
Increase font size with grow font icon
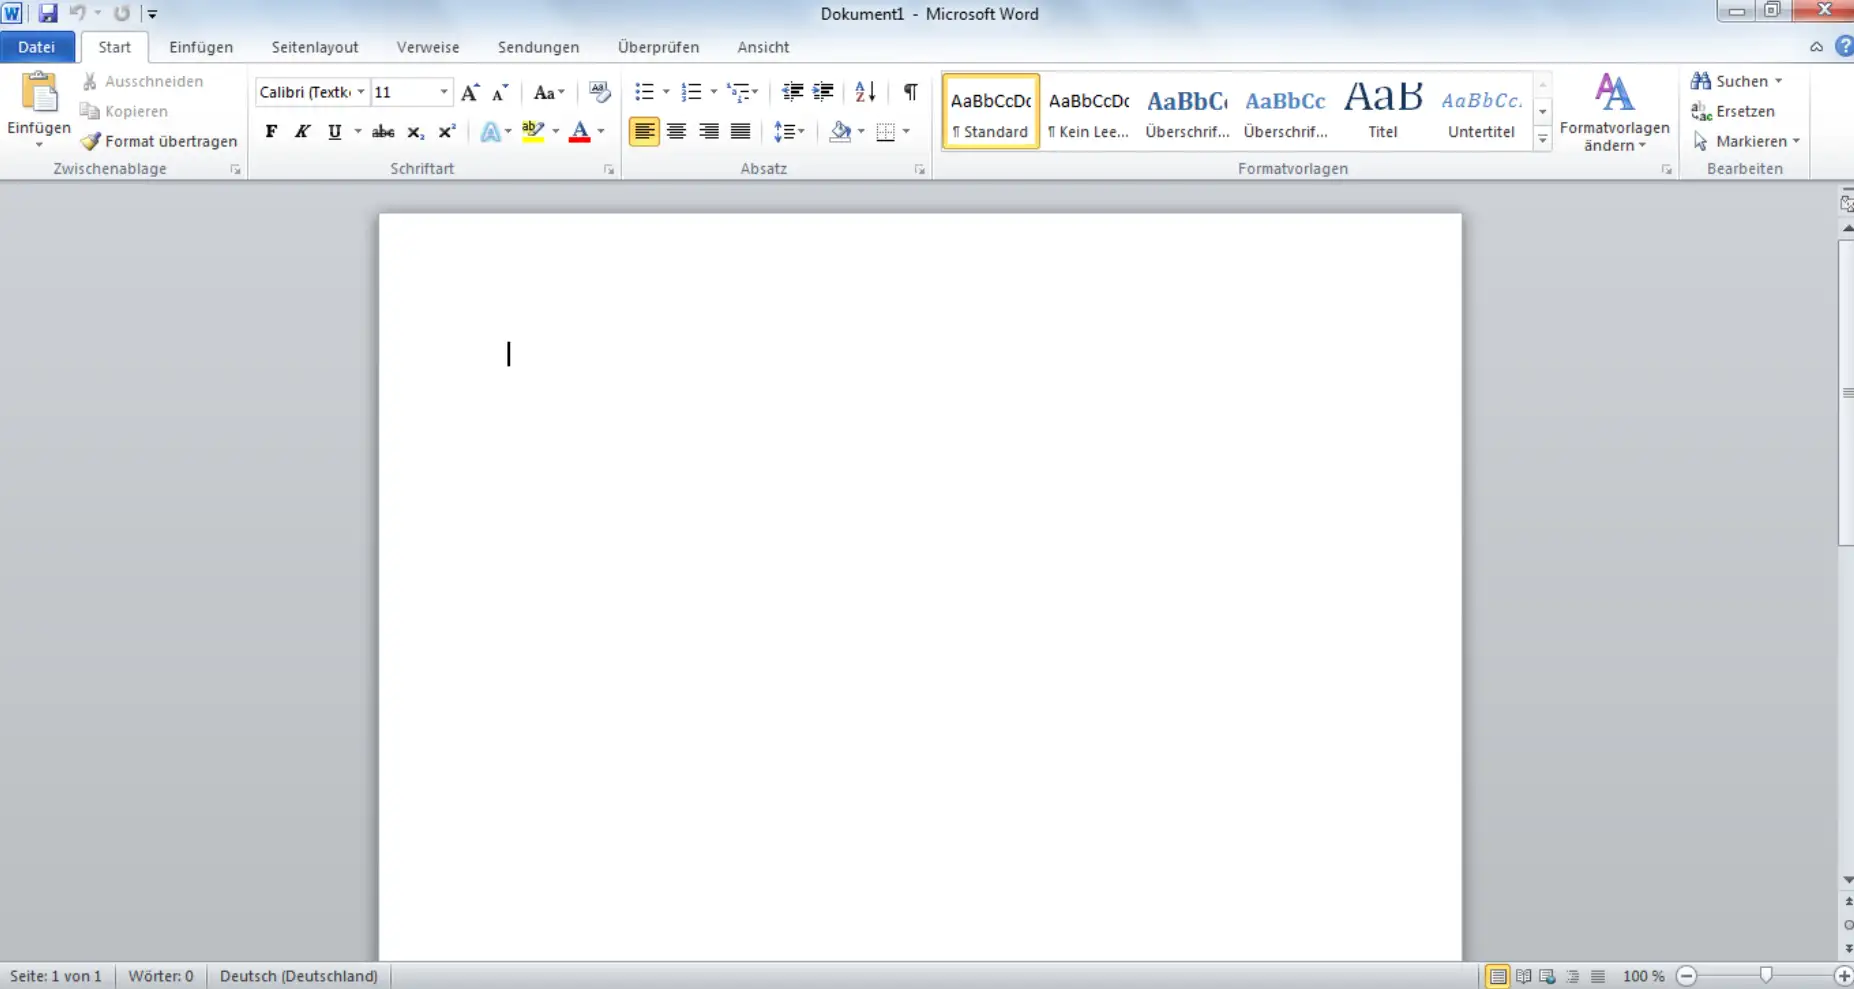point(469,92)
